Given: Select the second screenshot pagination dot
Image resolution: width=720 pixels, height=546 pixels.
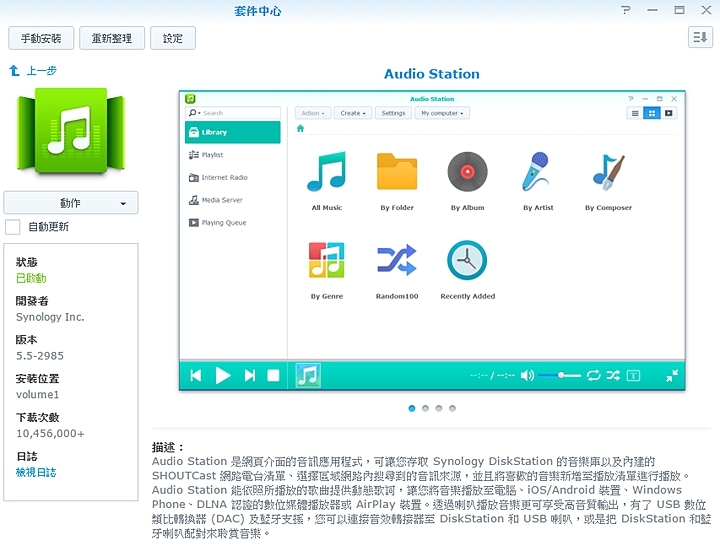Looking at the screenshot, I should coord(425,408).
